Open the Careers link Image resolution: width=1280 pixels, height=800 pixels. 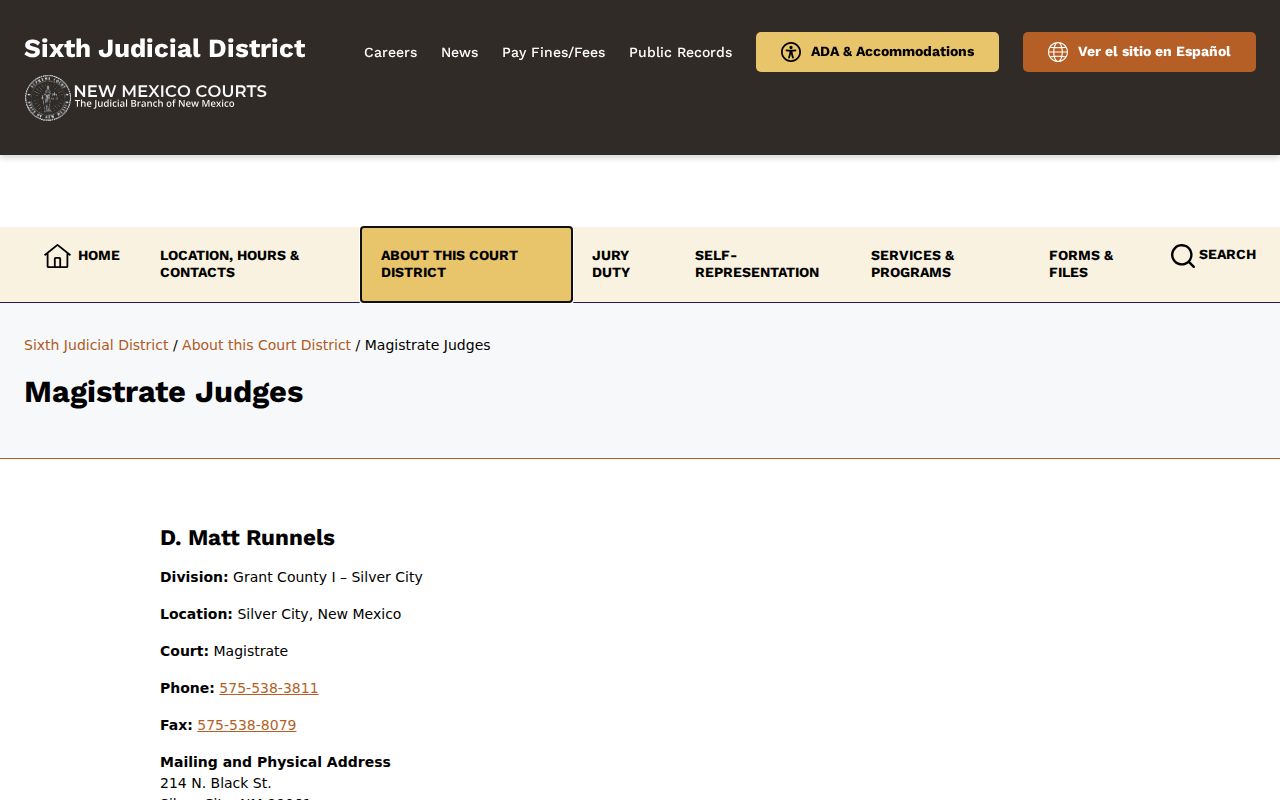(390, 52)
